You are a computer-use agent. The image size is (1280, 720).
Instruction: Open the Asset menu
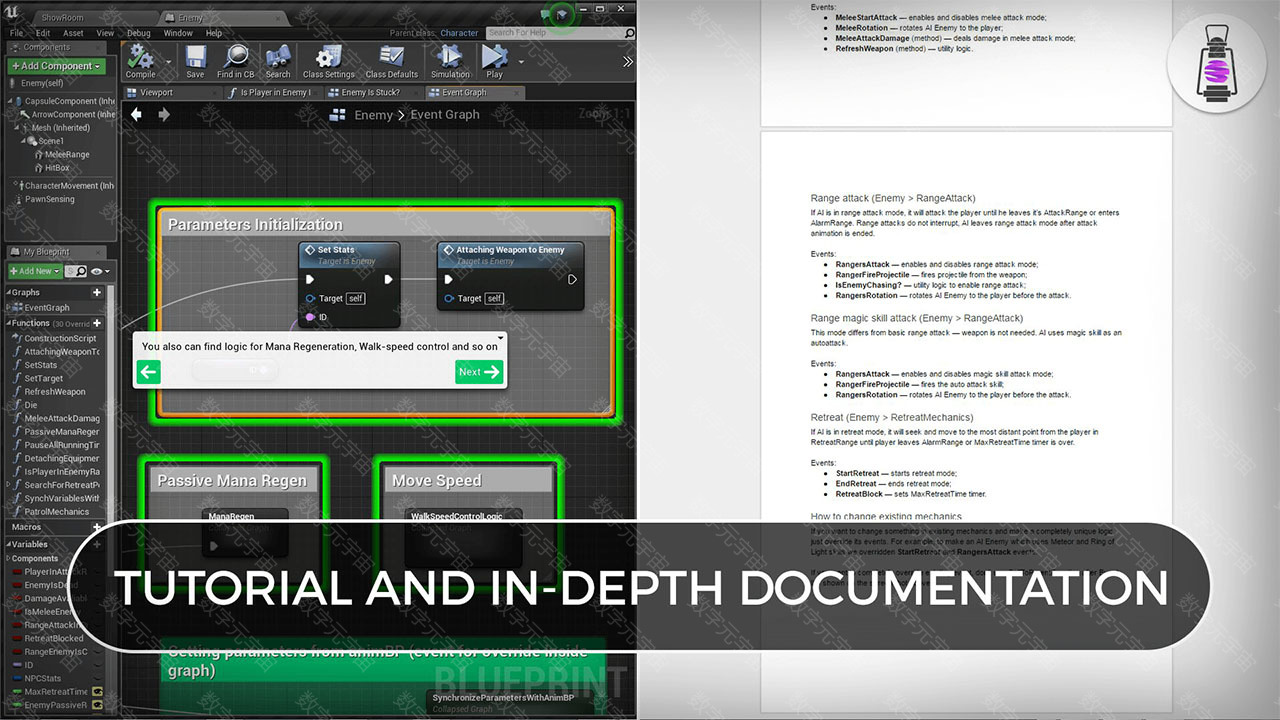click(x=73, y=33)
